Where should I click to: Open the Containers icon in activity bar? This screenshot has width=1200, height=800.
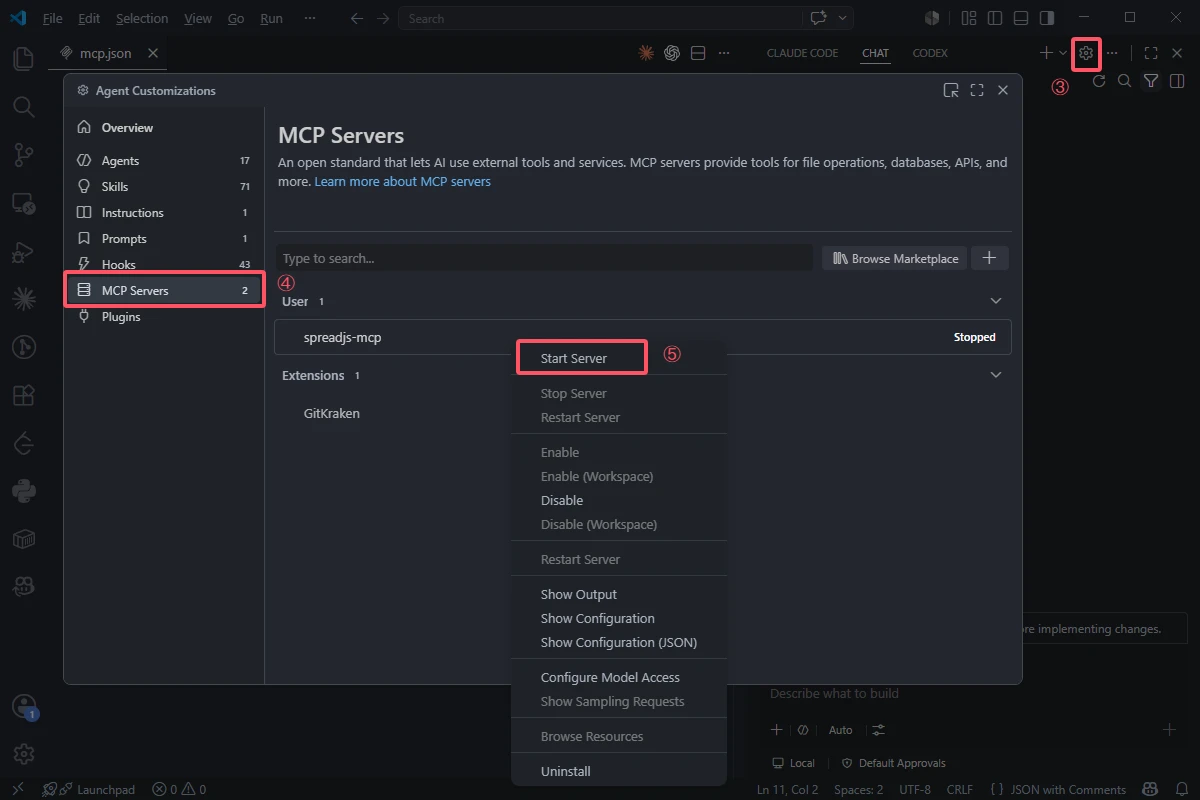click(23, 539)
